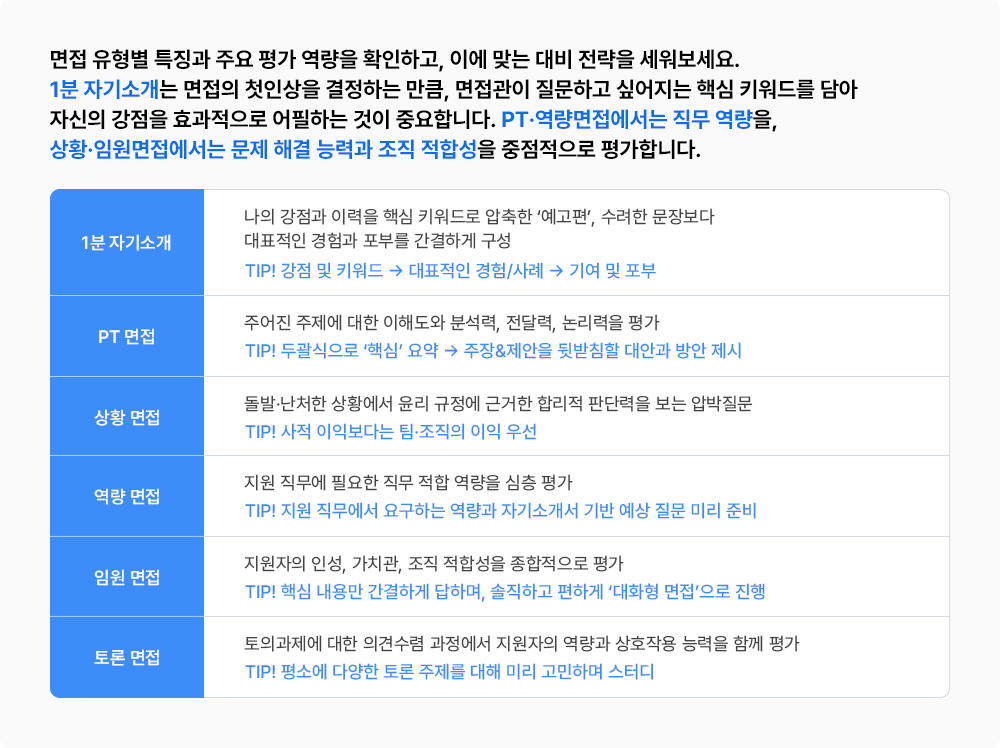The image size is (1000, 748).
Task: Click the tip about '예상 질문 미리 준비'
Action: 501,510
